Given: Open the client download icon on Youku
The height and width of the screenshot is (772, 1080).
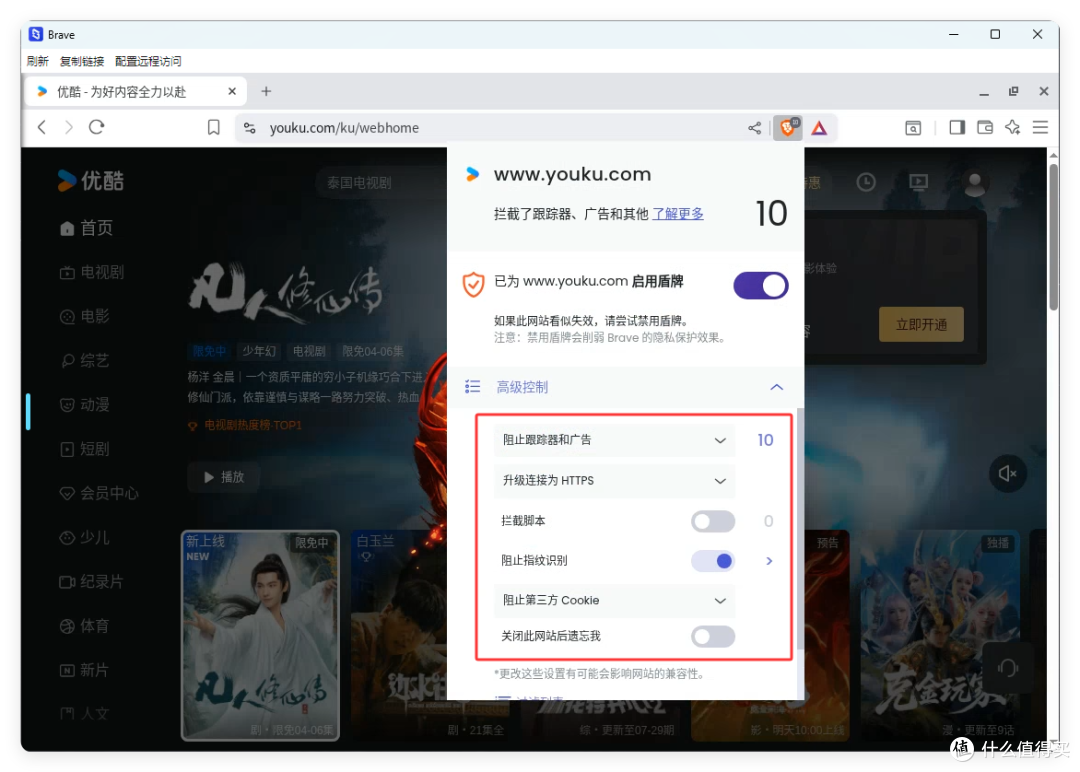Looking at the screenshot, I should click(x=918, y=182).
